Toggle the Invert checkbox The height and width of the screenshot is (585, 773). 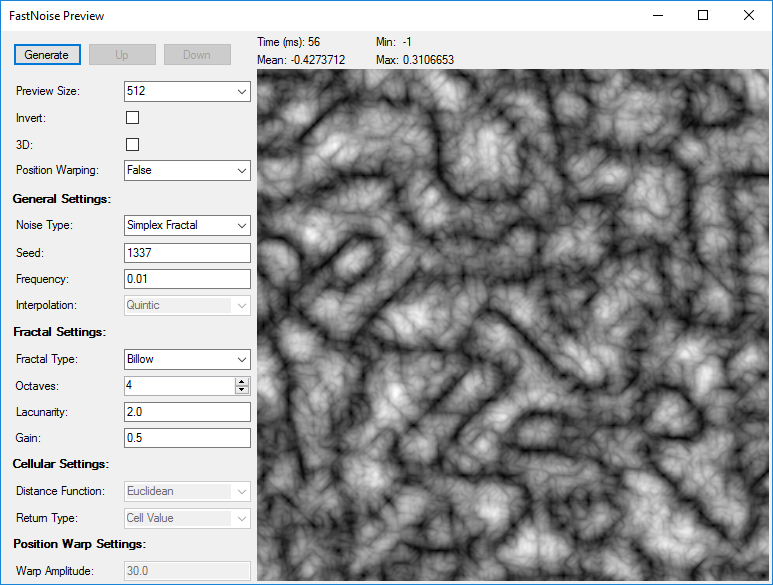[133, 118]
